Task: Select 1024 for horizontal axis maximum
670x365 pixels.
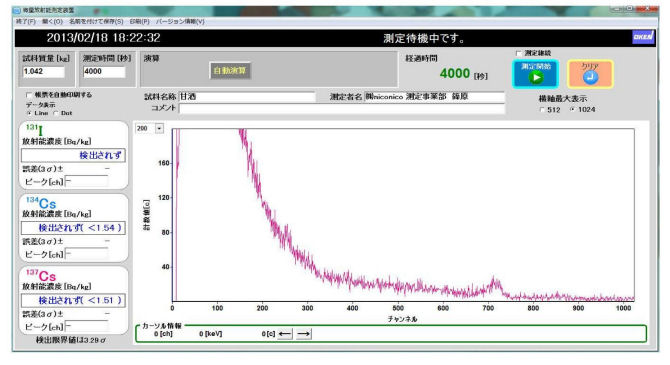Action: point(572,110)
